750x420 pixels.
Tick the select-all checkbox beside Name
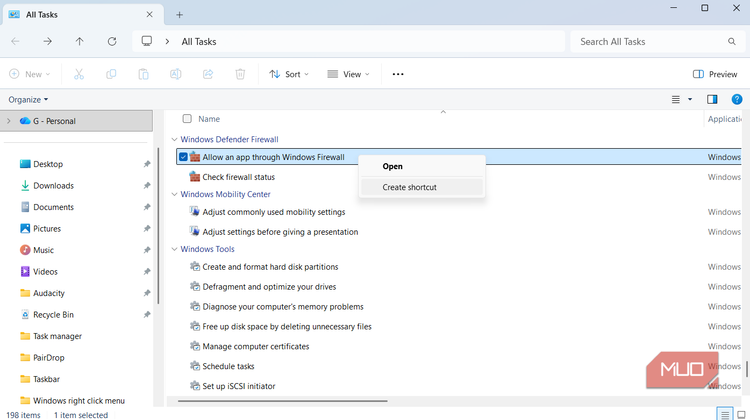tap(187, 119)
